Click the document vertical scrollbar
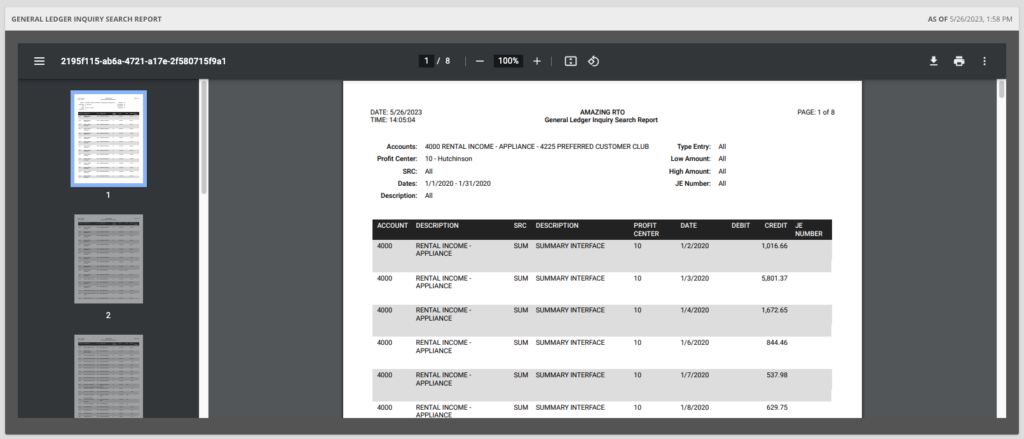 click(x=1001, y=91)
